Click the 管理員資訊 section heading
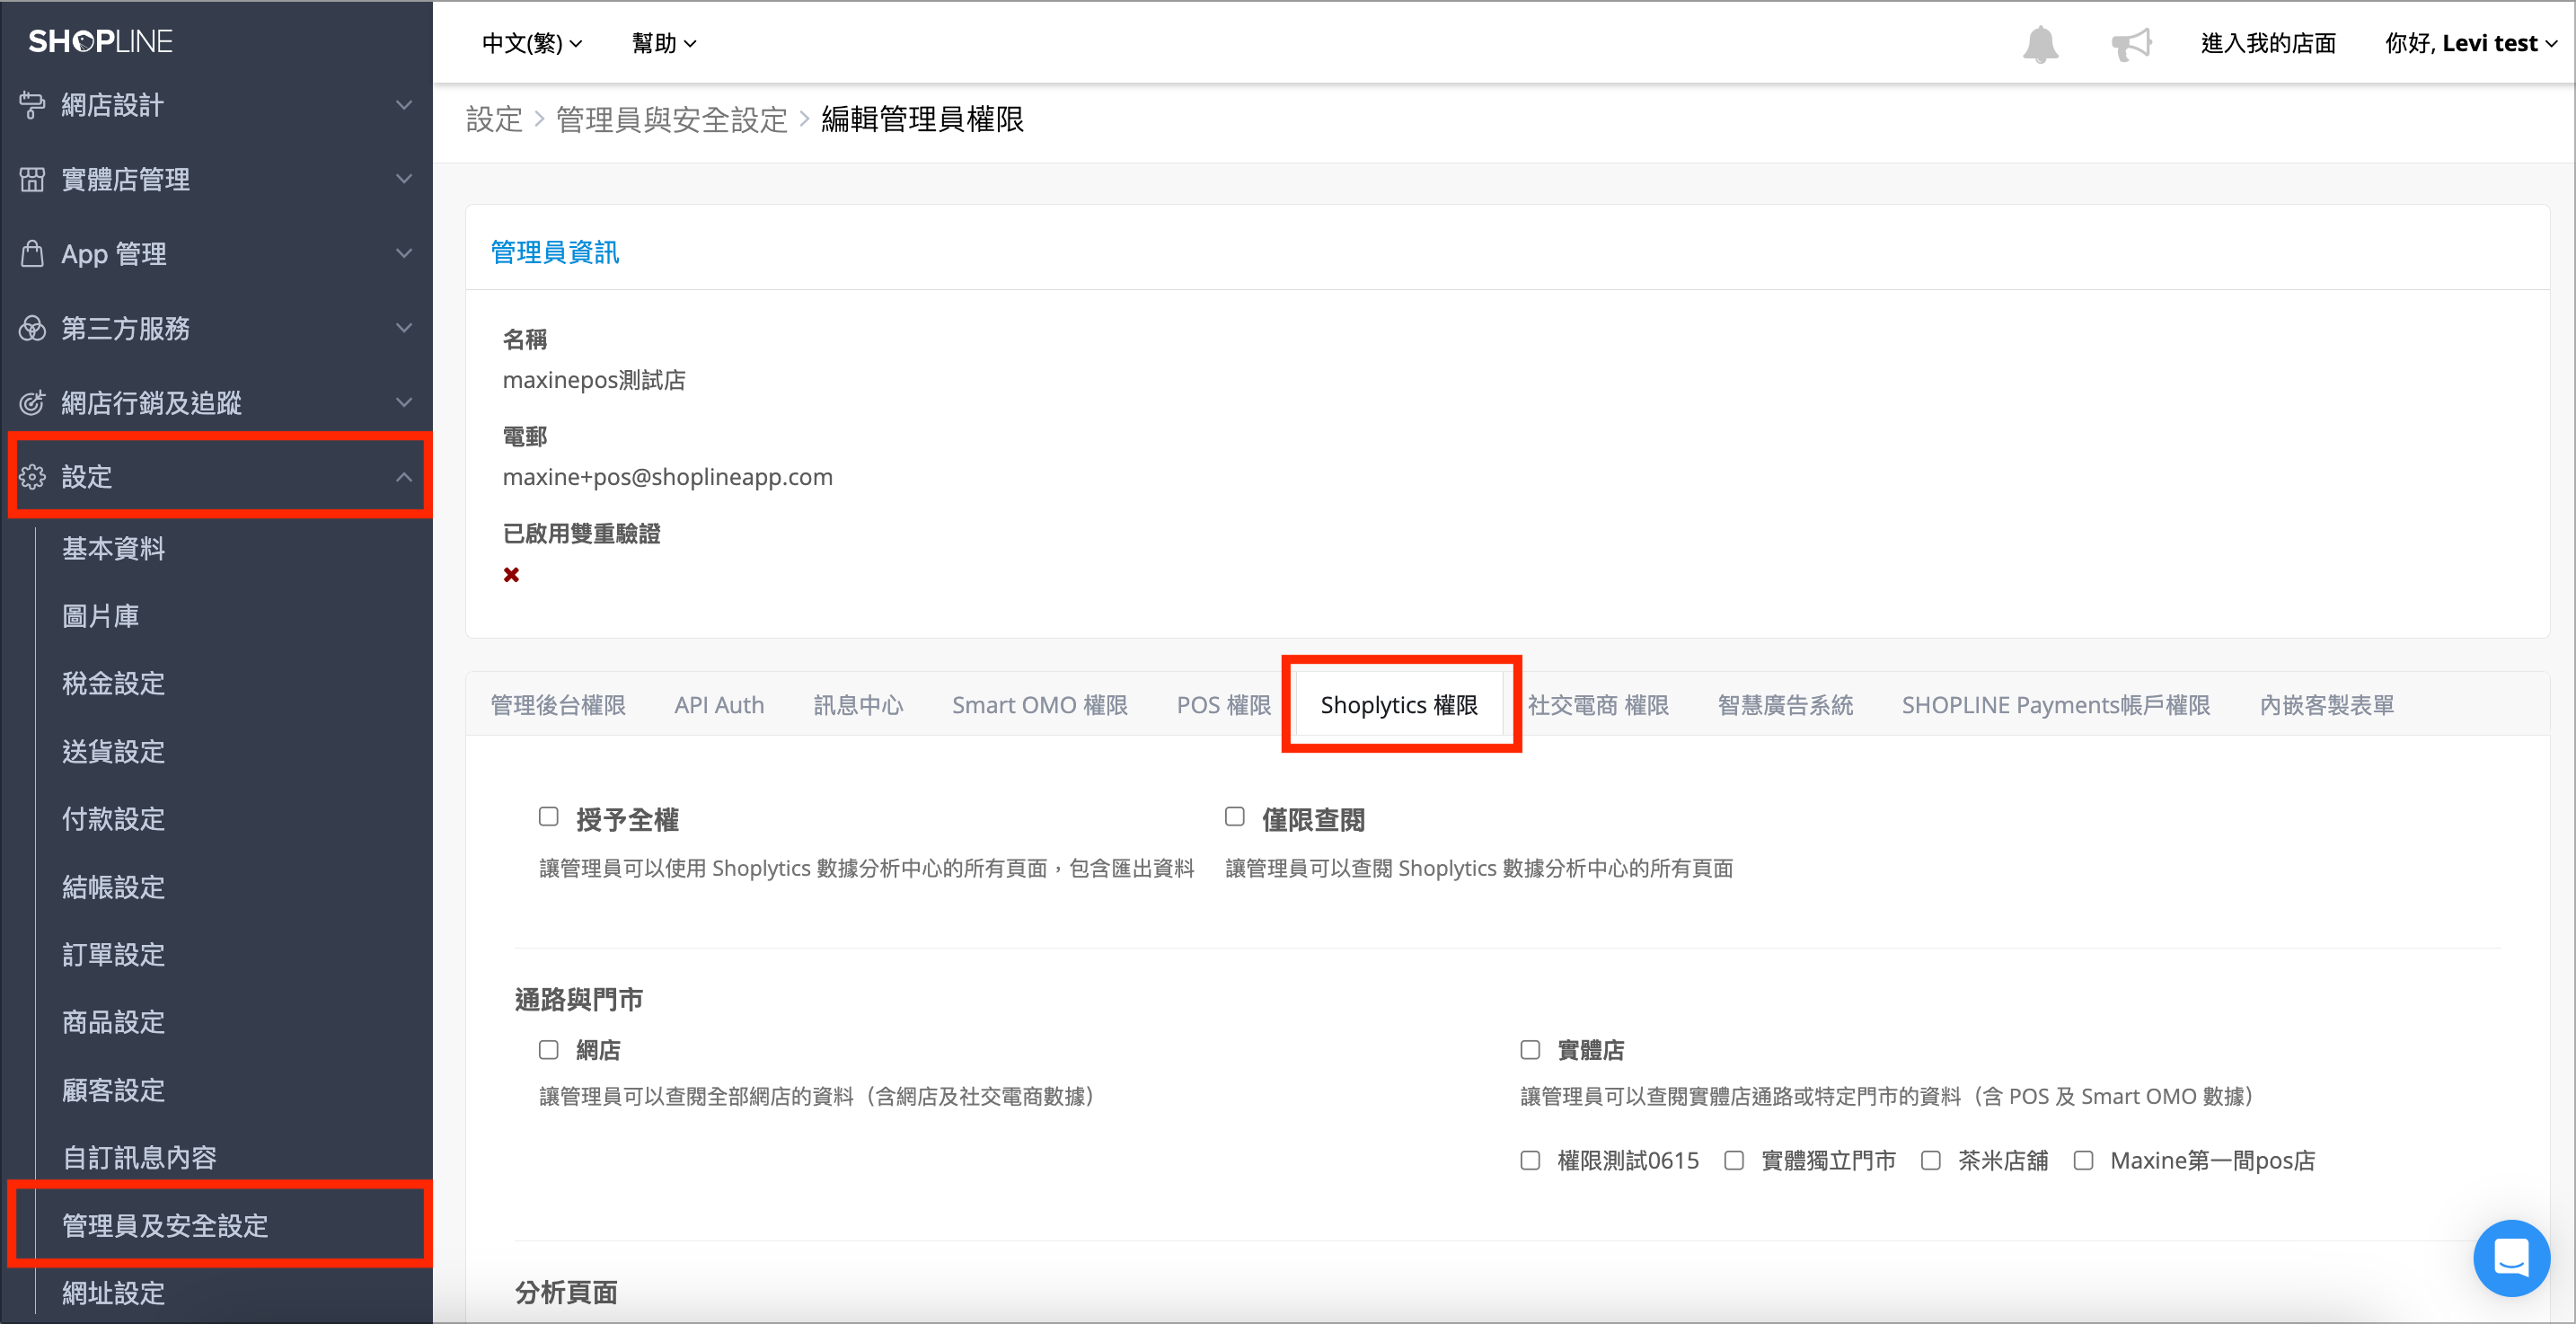2576x1324 pixels. [554, 252]
